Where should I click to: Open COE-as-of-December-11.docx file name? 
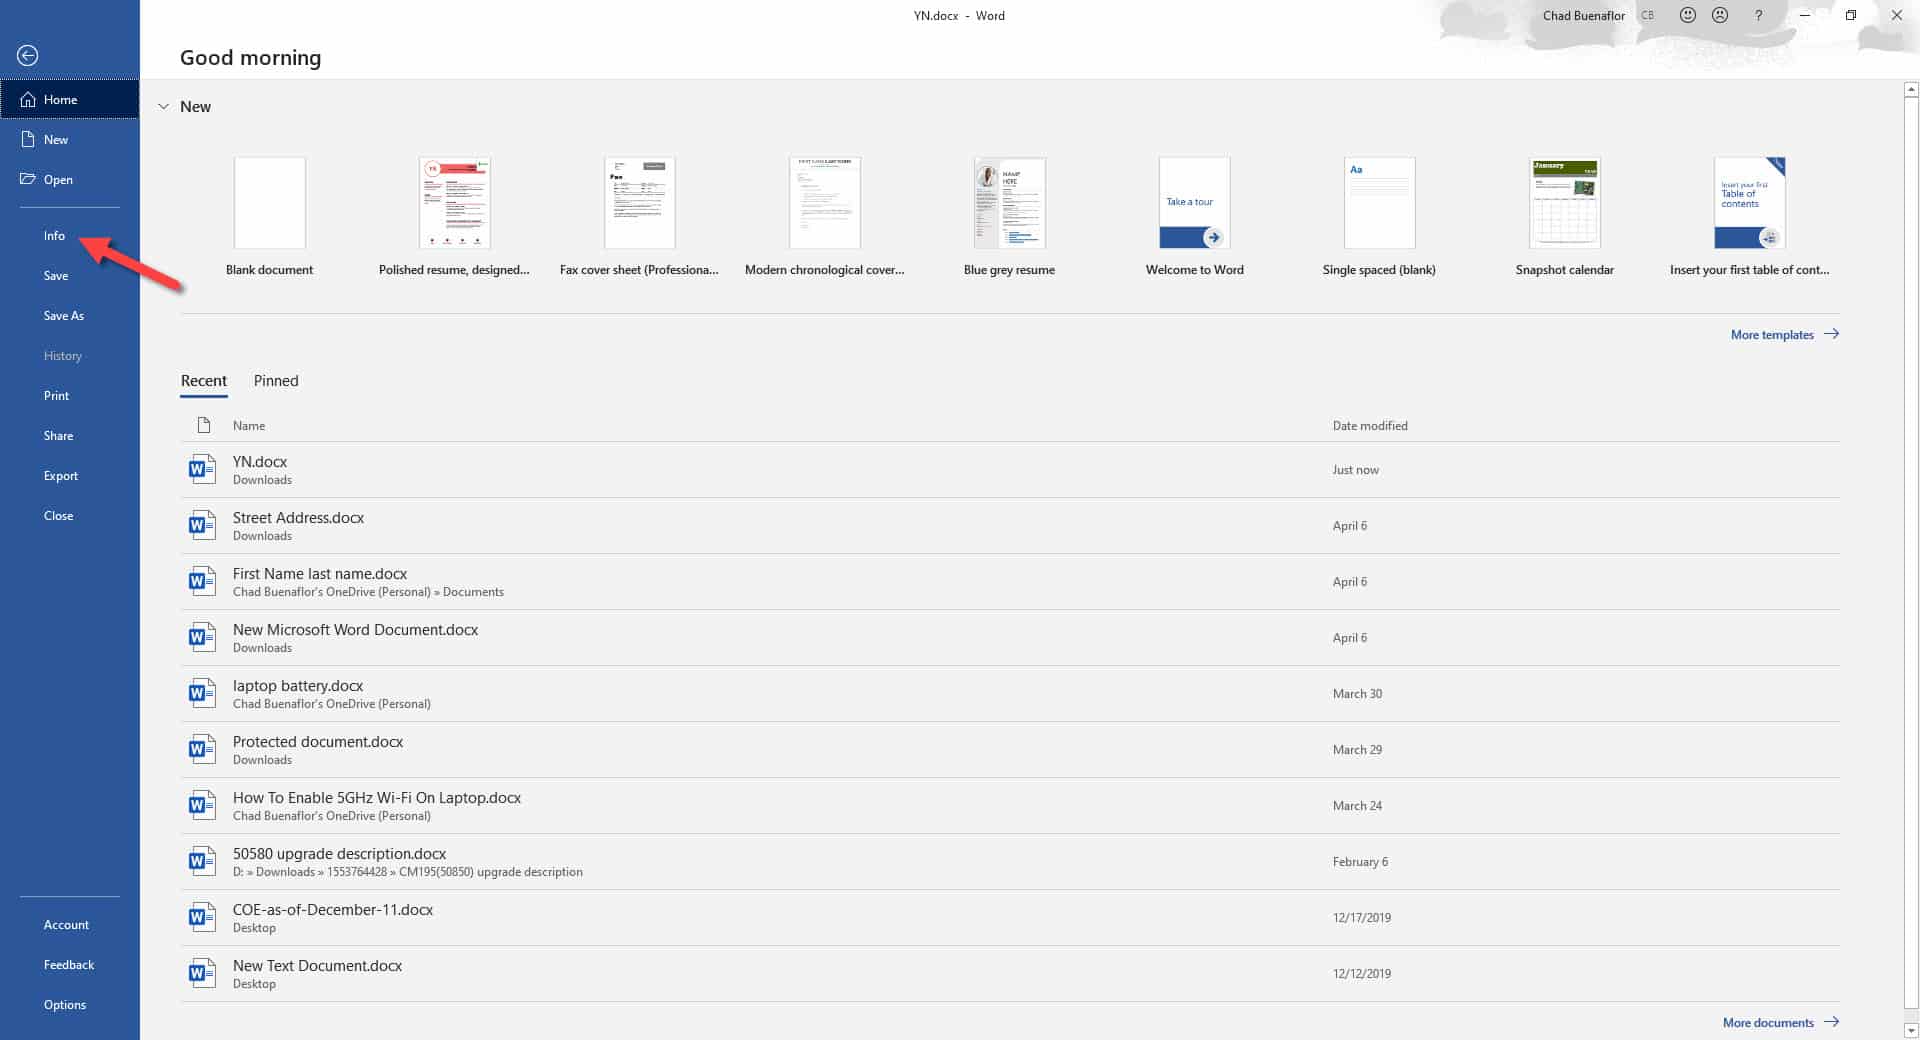point(333,910)
